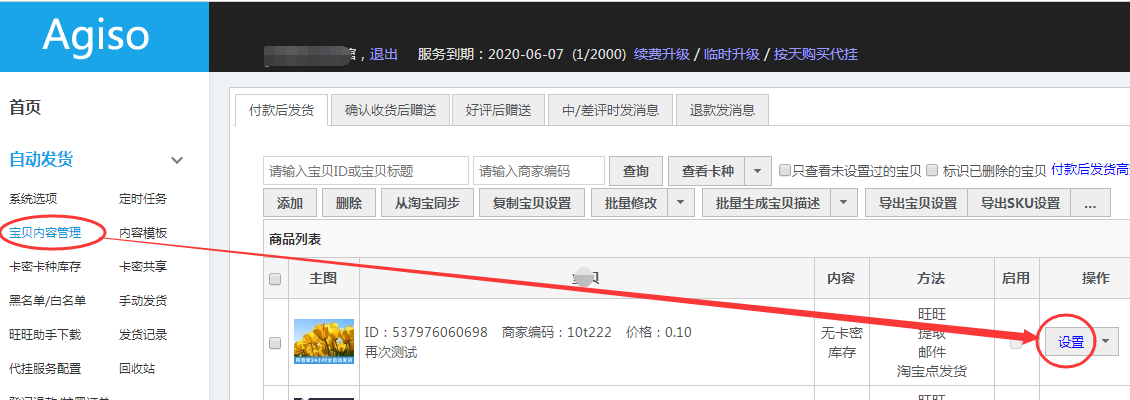Click the 续费升级 link

(x=662, y=54)
